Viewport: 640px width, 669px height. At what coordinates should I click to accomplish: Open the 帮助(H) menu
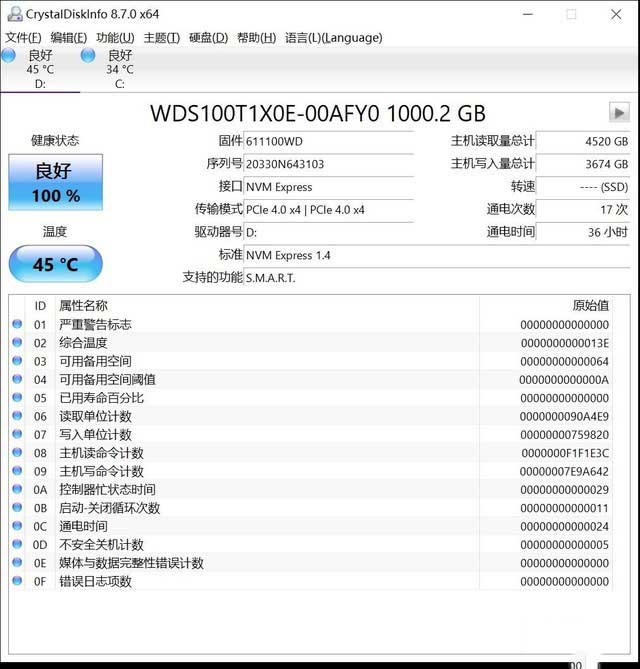(256, 38)
